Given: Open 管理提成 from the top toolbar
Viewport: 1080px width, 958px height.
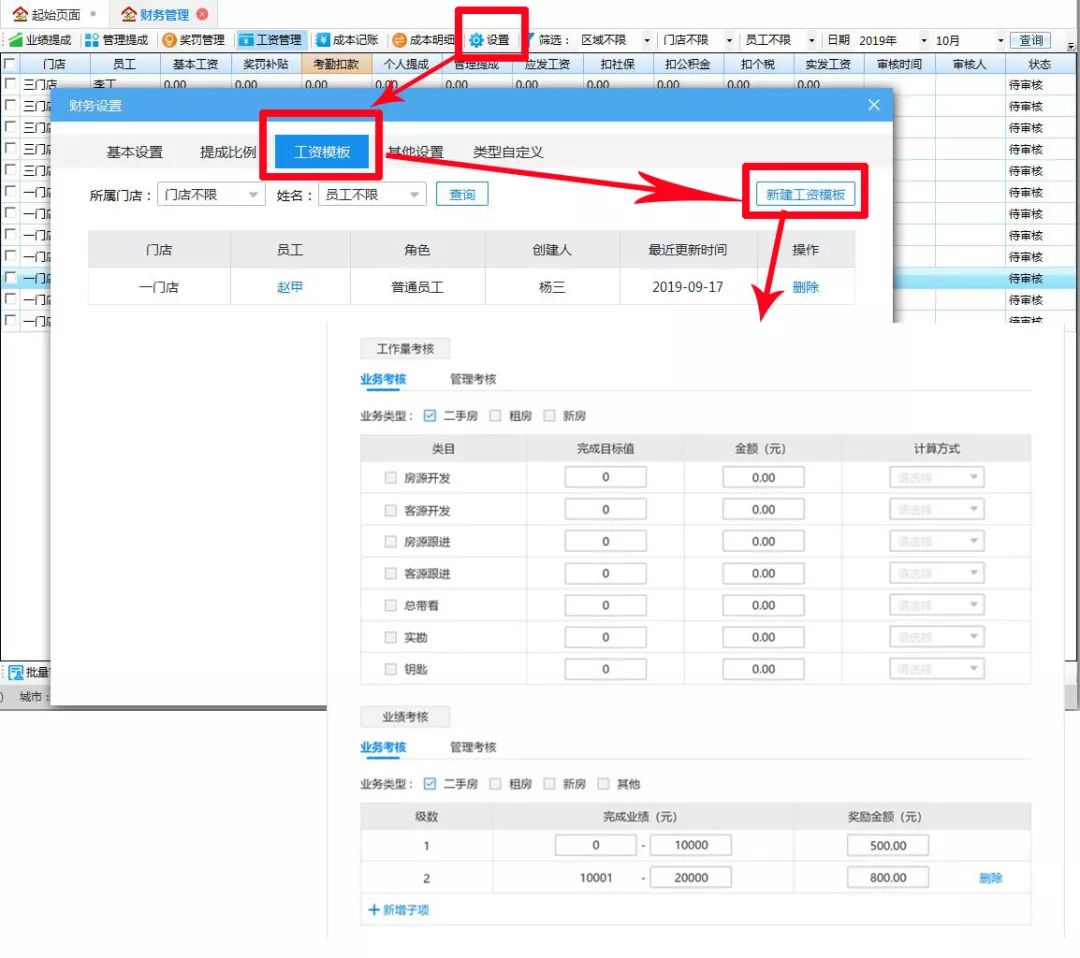Looking at the screenshot, I should [118, 40].
